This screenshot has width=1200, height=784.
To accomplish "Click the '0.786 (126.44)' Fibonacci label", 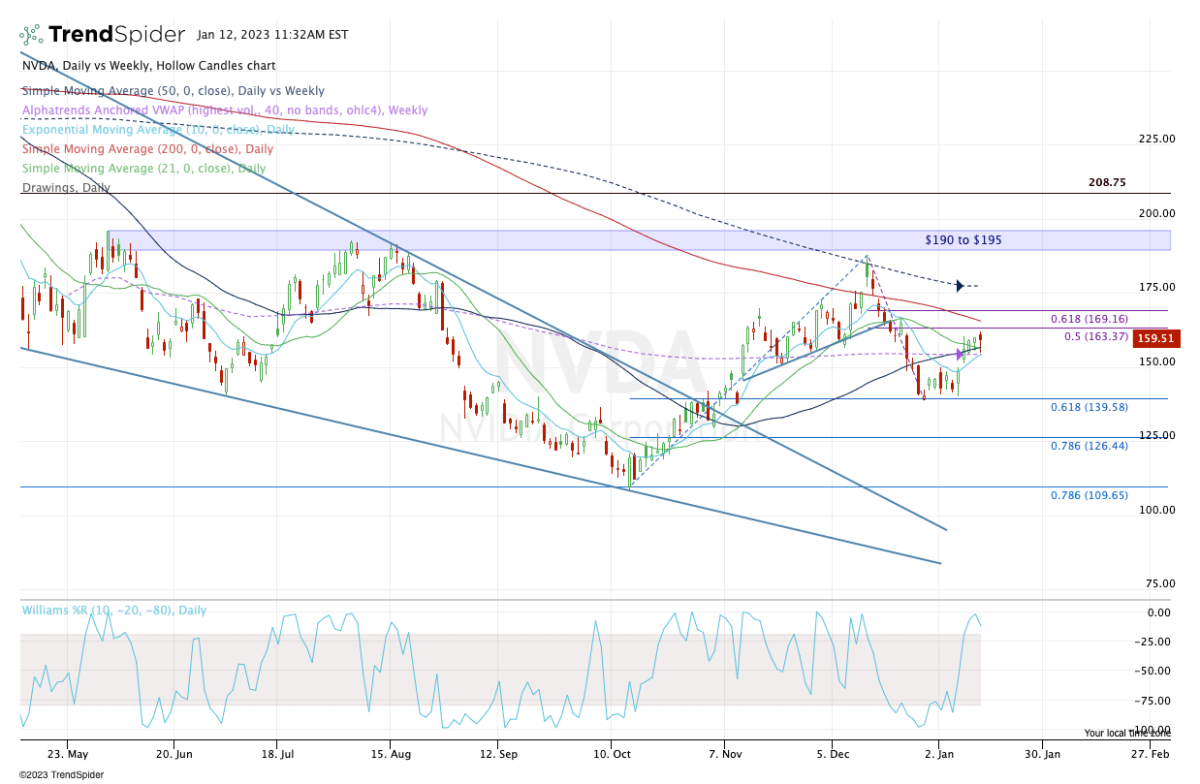I will point(1088,446).
